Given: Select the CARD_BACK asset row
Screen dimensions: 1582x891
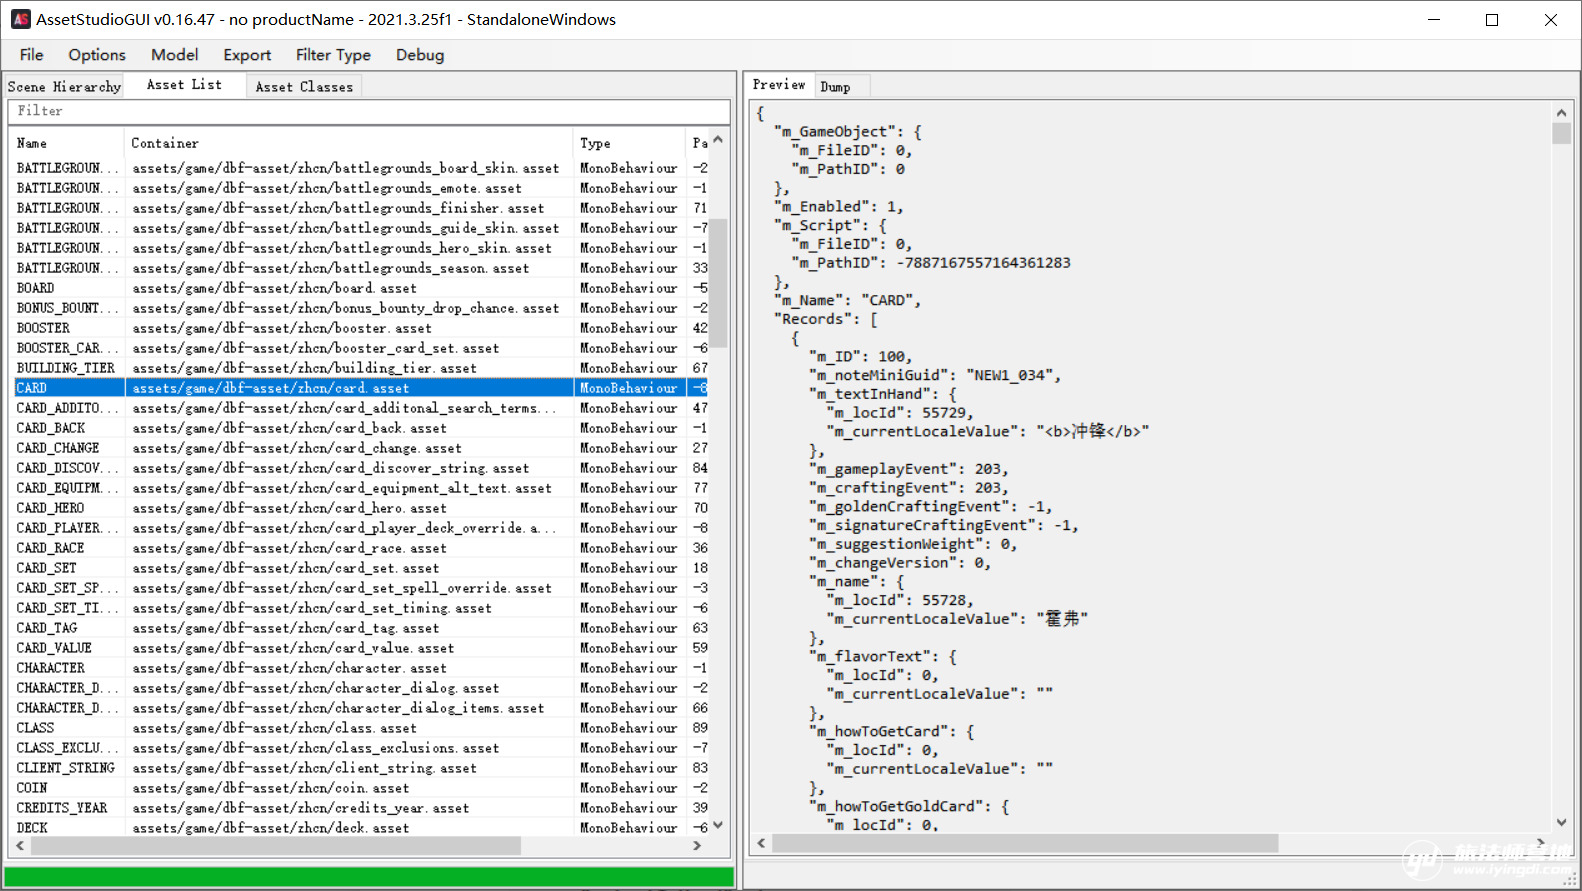Looking at the screenshot, I should 361,428.
